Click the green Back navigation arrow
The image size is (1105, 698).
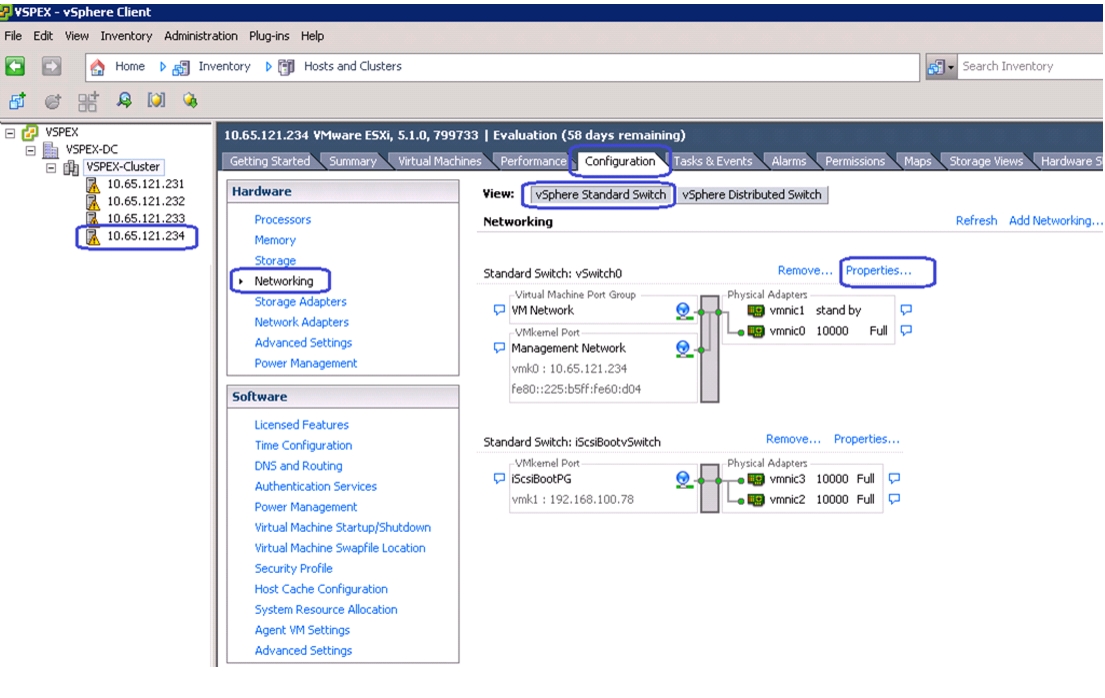[15, 66]
